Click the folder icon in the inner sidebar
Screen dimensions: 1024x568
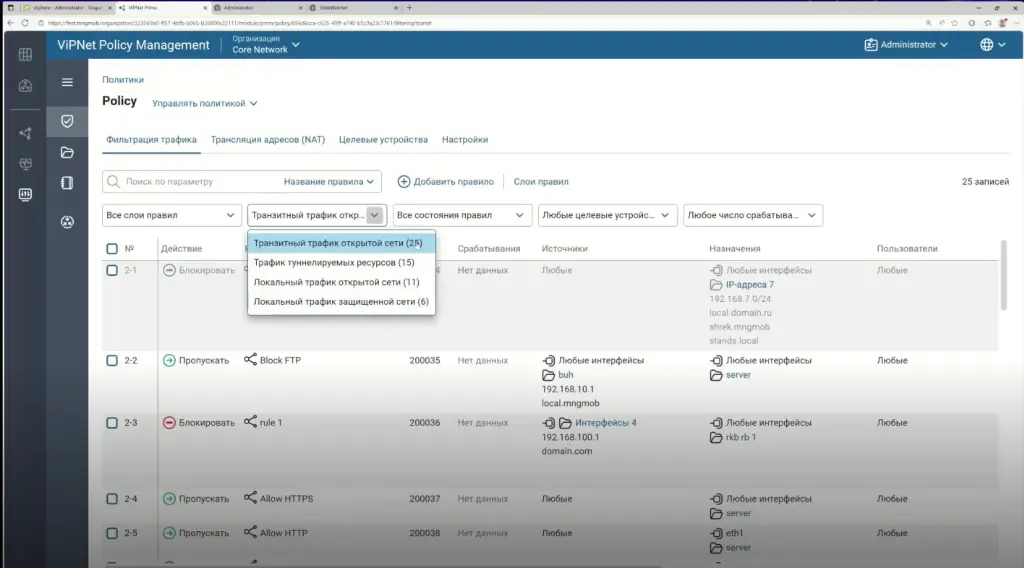tap(67, 152)
